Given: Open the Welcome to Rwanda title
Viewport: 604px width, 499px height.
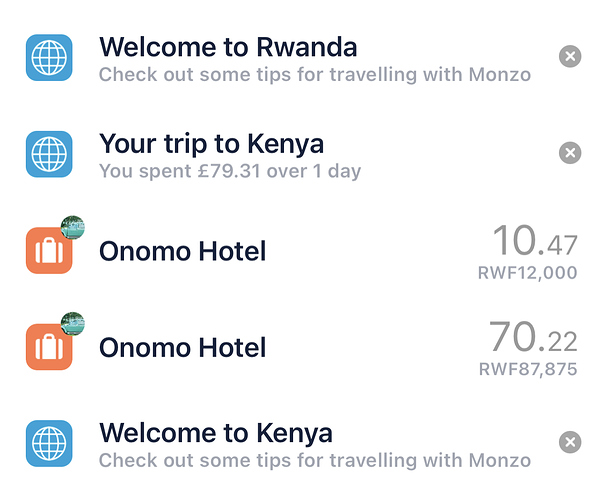Looking at the screenshot, I should click(x=228, y=47).
